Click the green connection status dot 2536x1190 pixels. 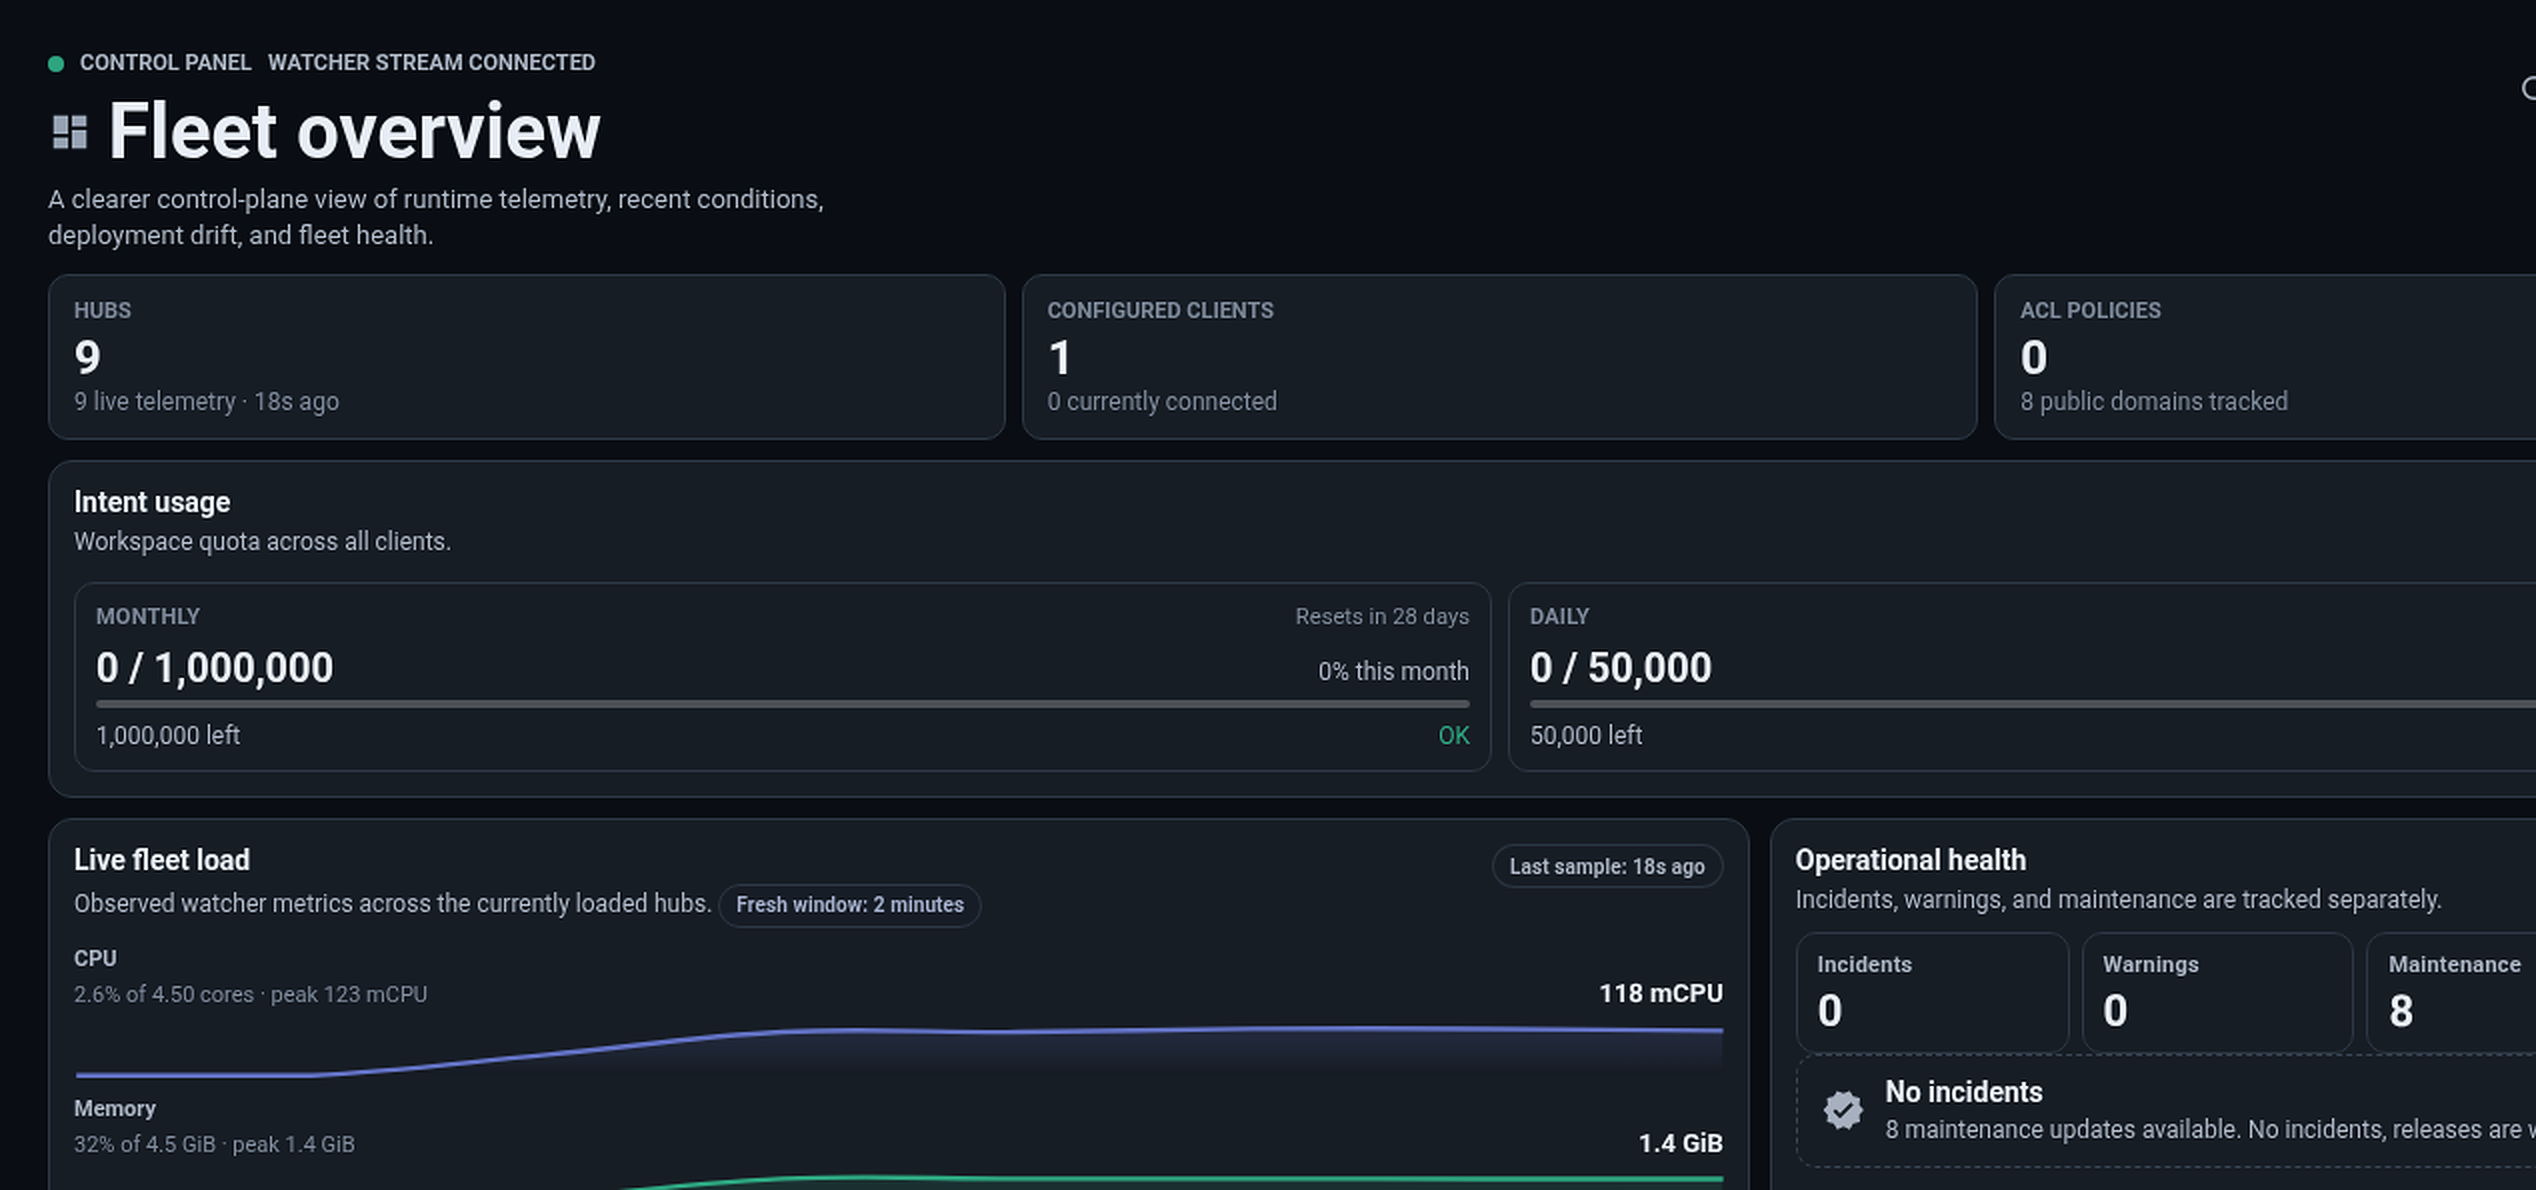(56, 64)
